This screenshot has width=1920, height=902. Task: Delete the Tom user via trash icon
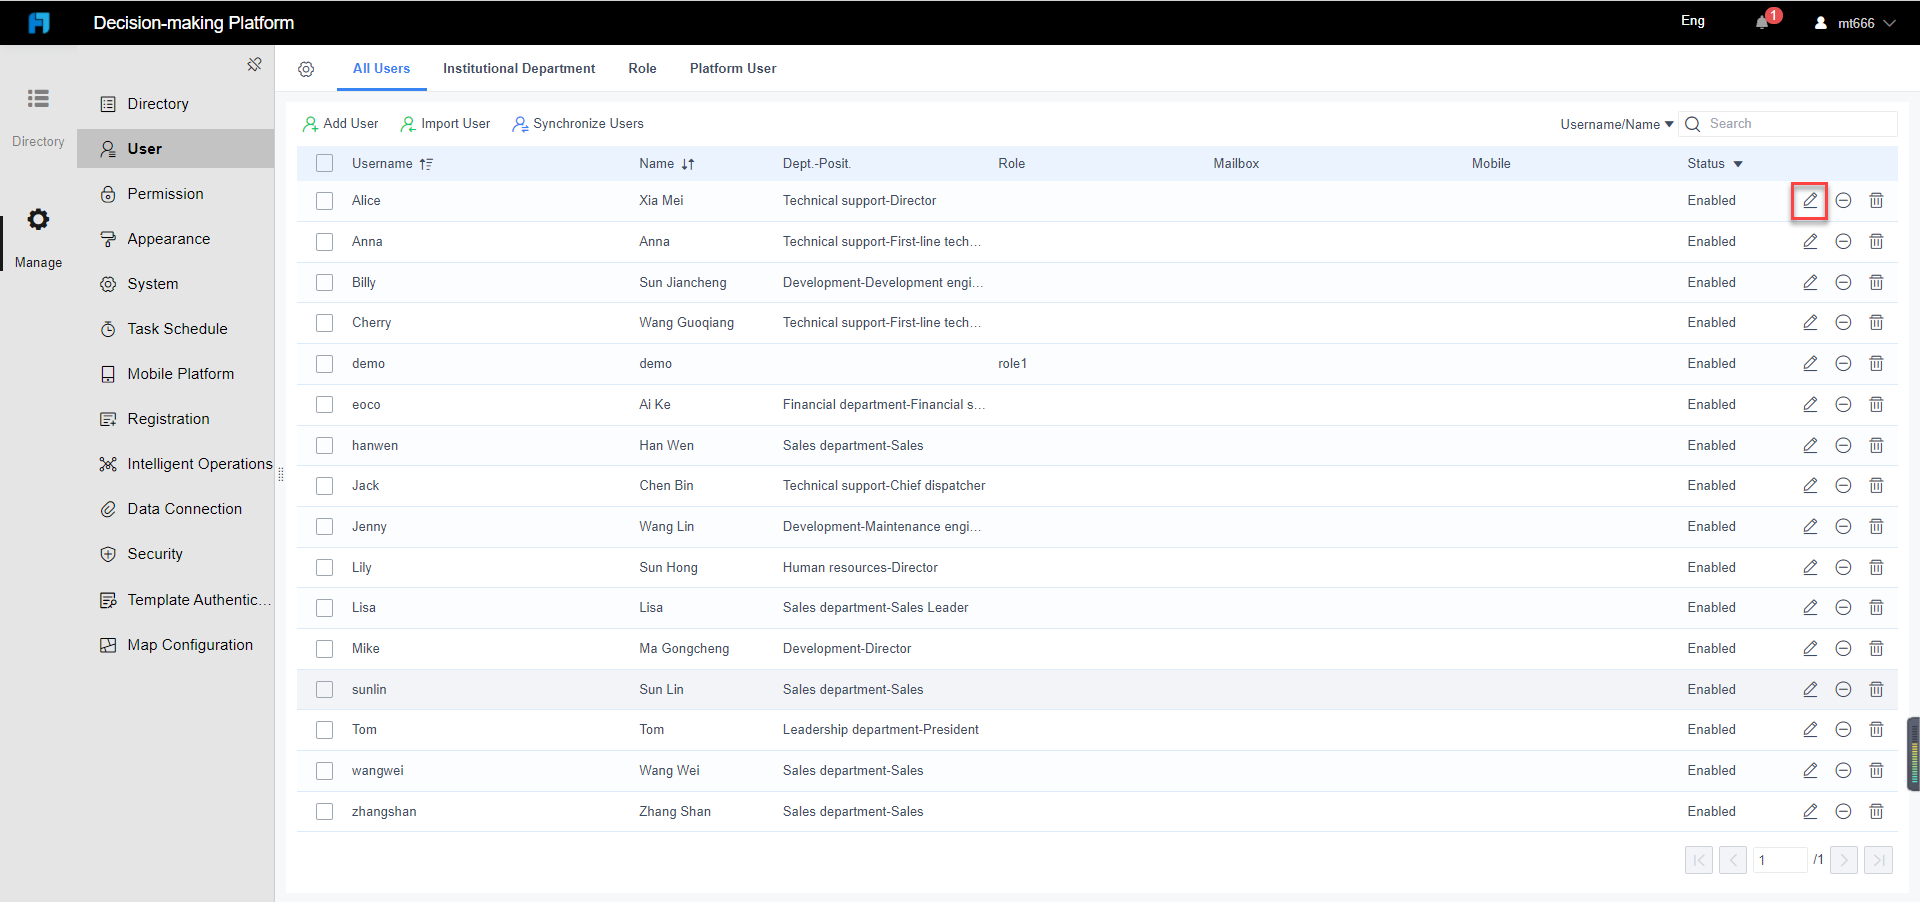(x=1877, y=729)
